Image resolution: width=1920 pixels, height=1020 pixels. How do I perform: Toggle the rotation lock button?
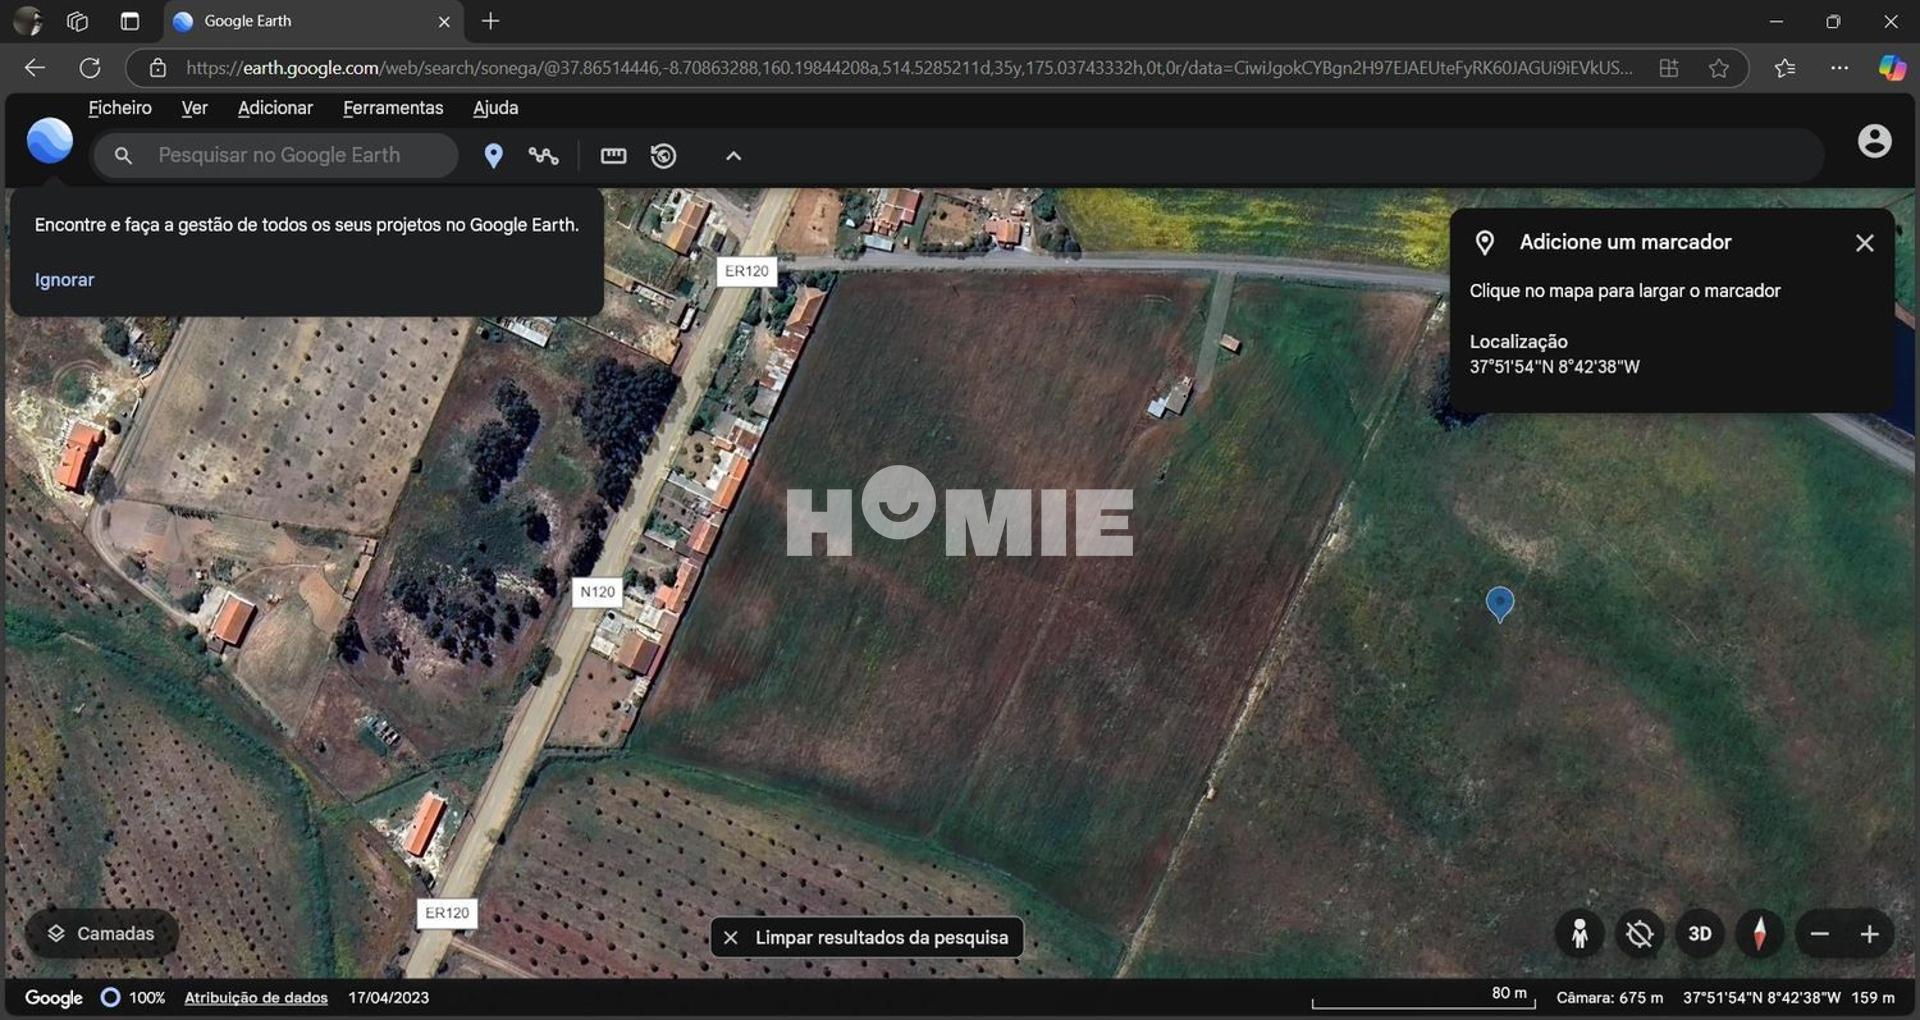[x=1640, y=934]
